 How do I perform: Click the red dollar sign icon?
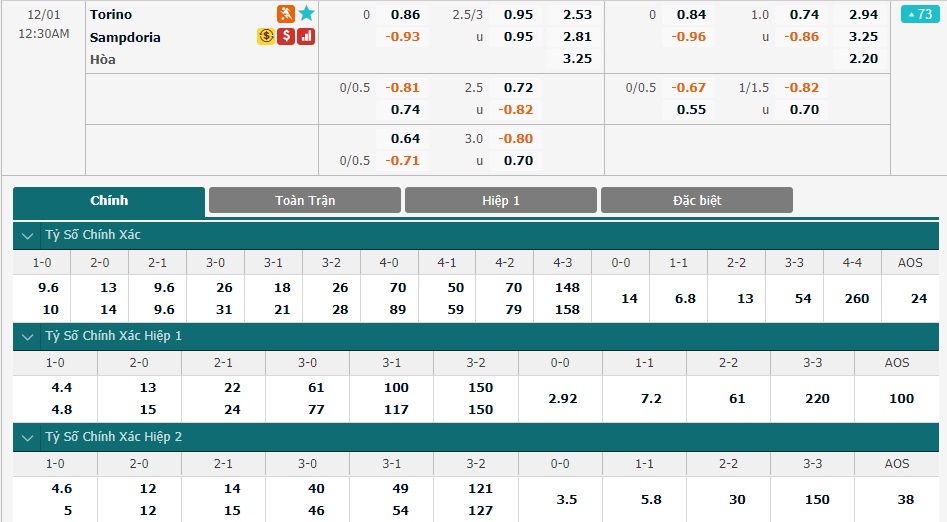(x=286, y=36)
